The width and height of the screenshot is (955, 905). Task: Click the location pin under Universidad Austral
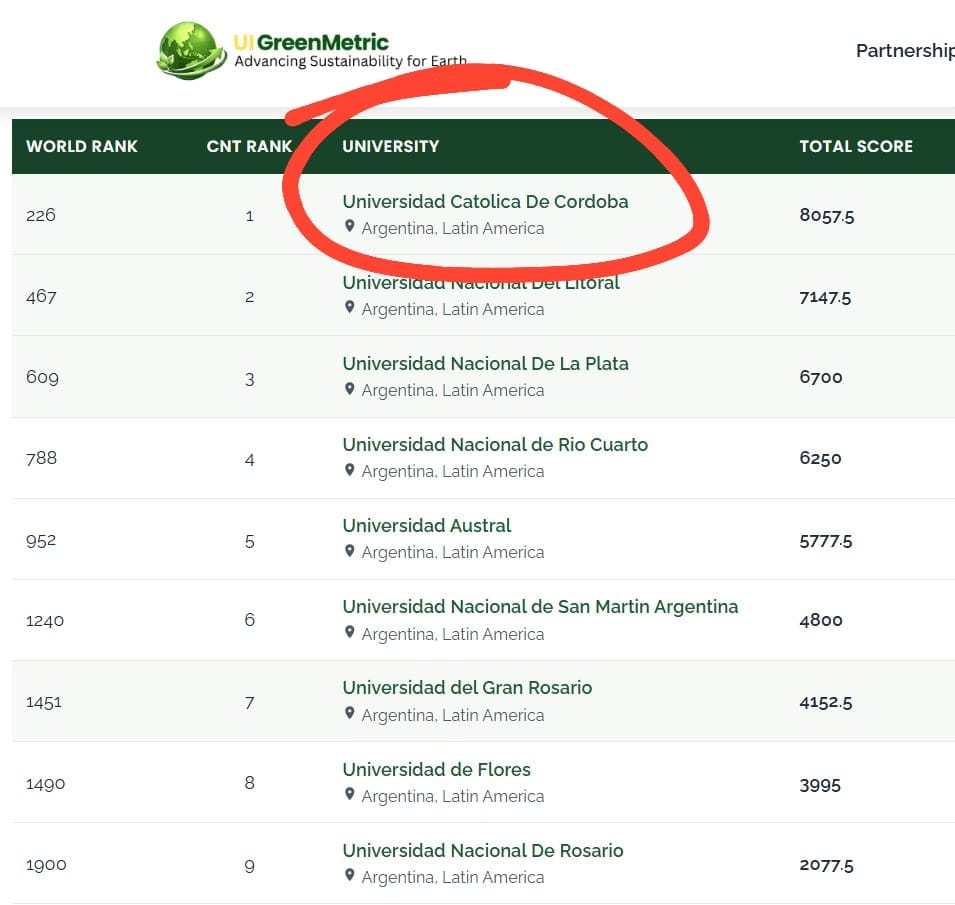click(350, 551)
